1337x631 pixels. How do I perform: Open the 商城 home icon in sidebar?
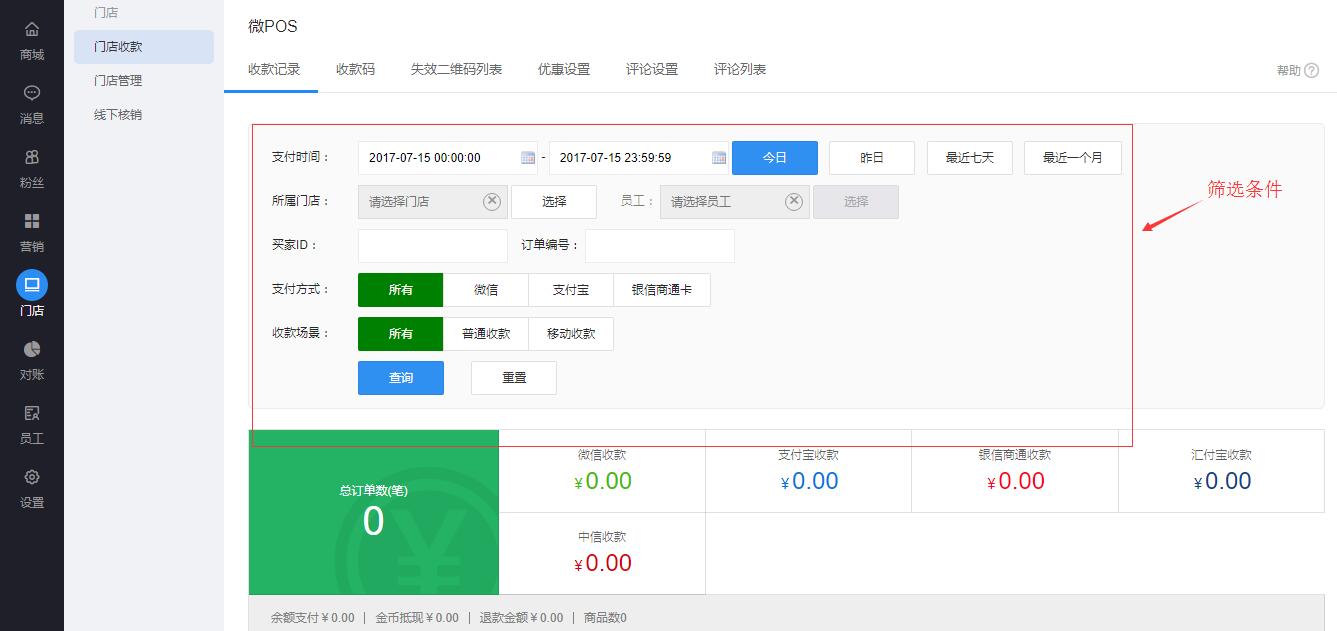32,30
